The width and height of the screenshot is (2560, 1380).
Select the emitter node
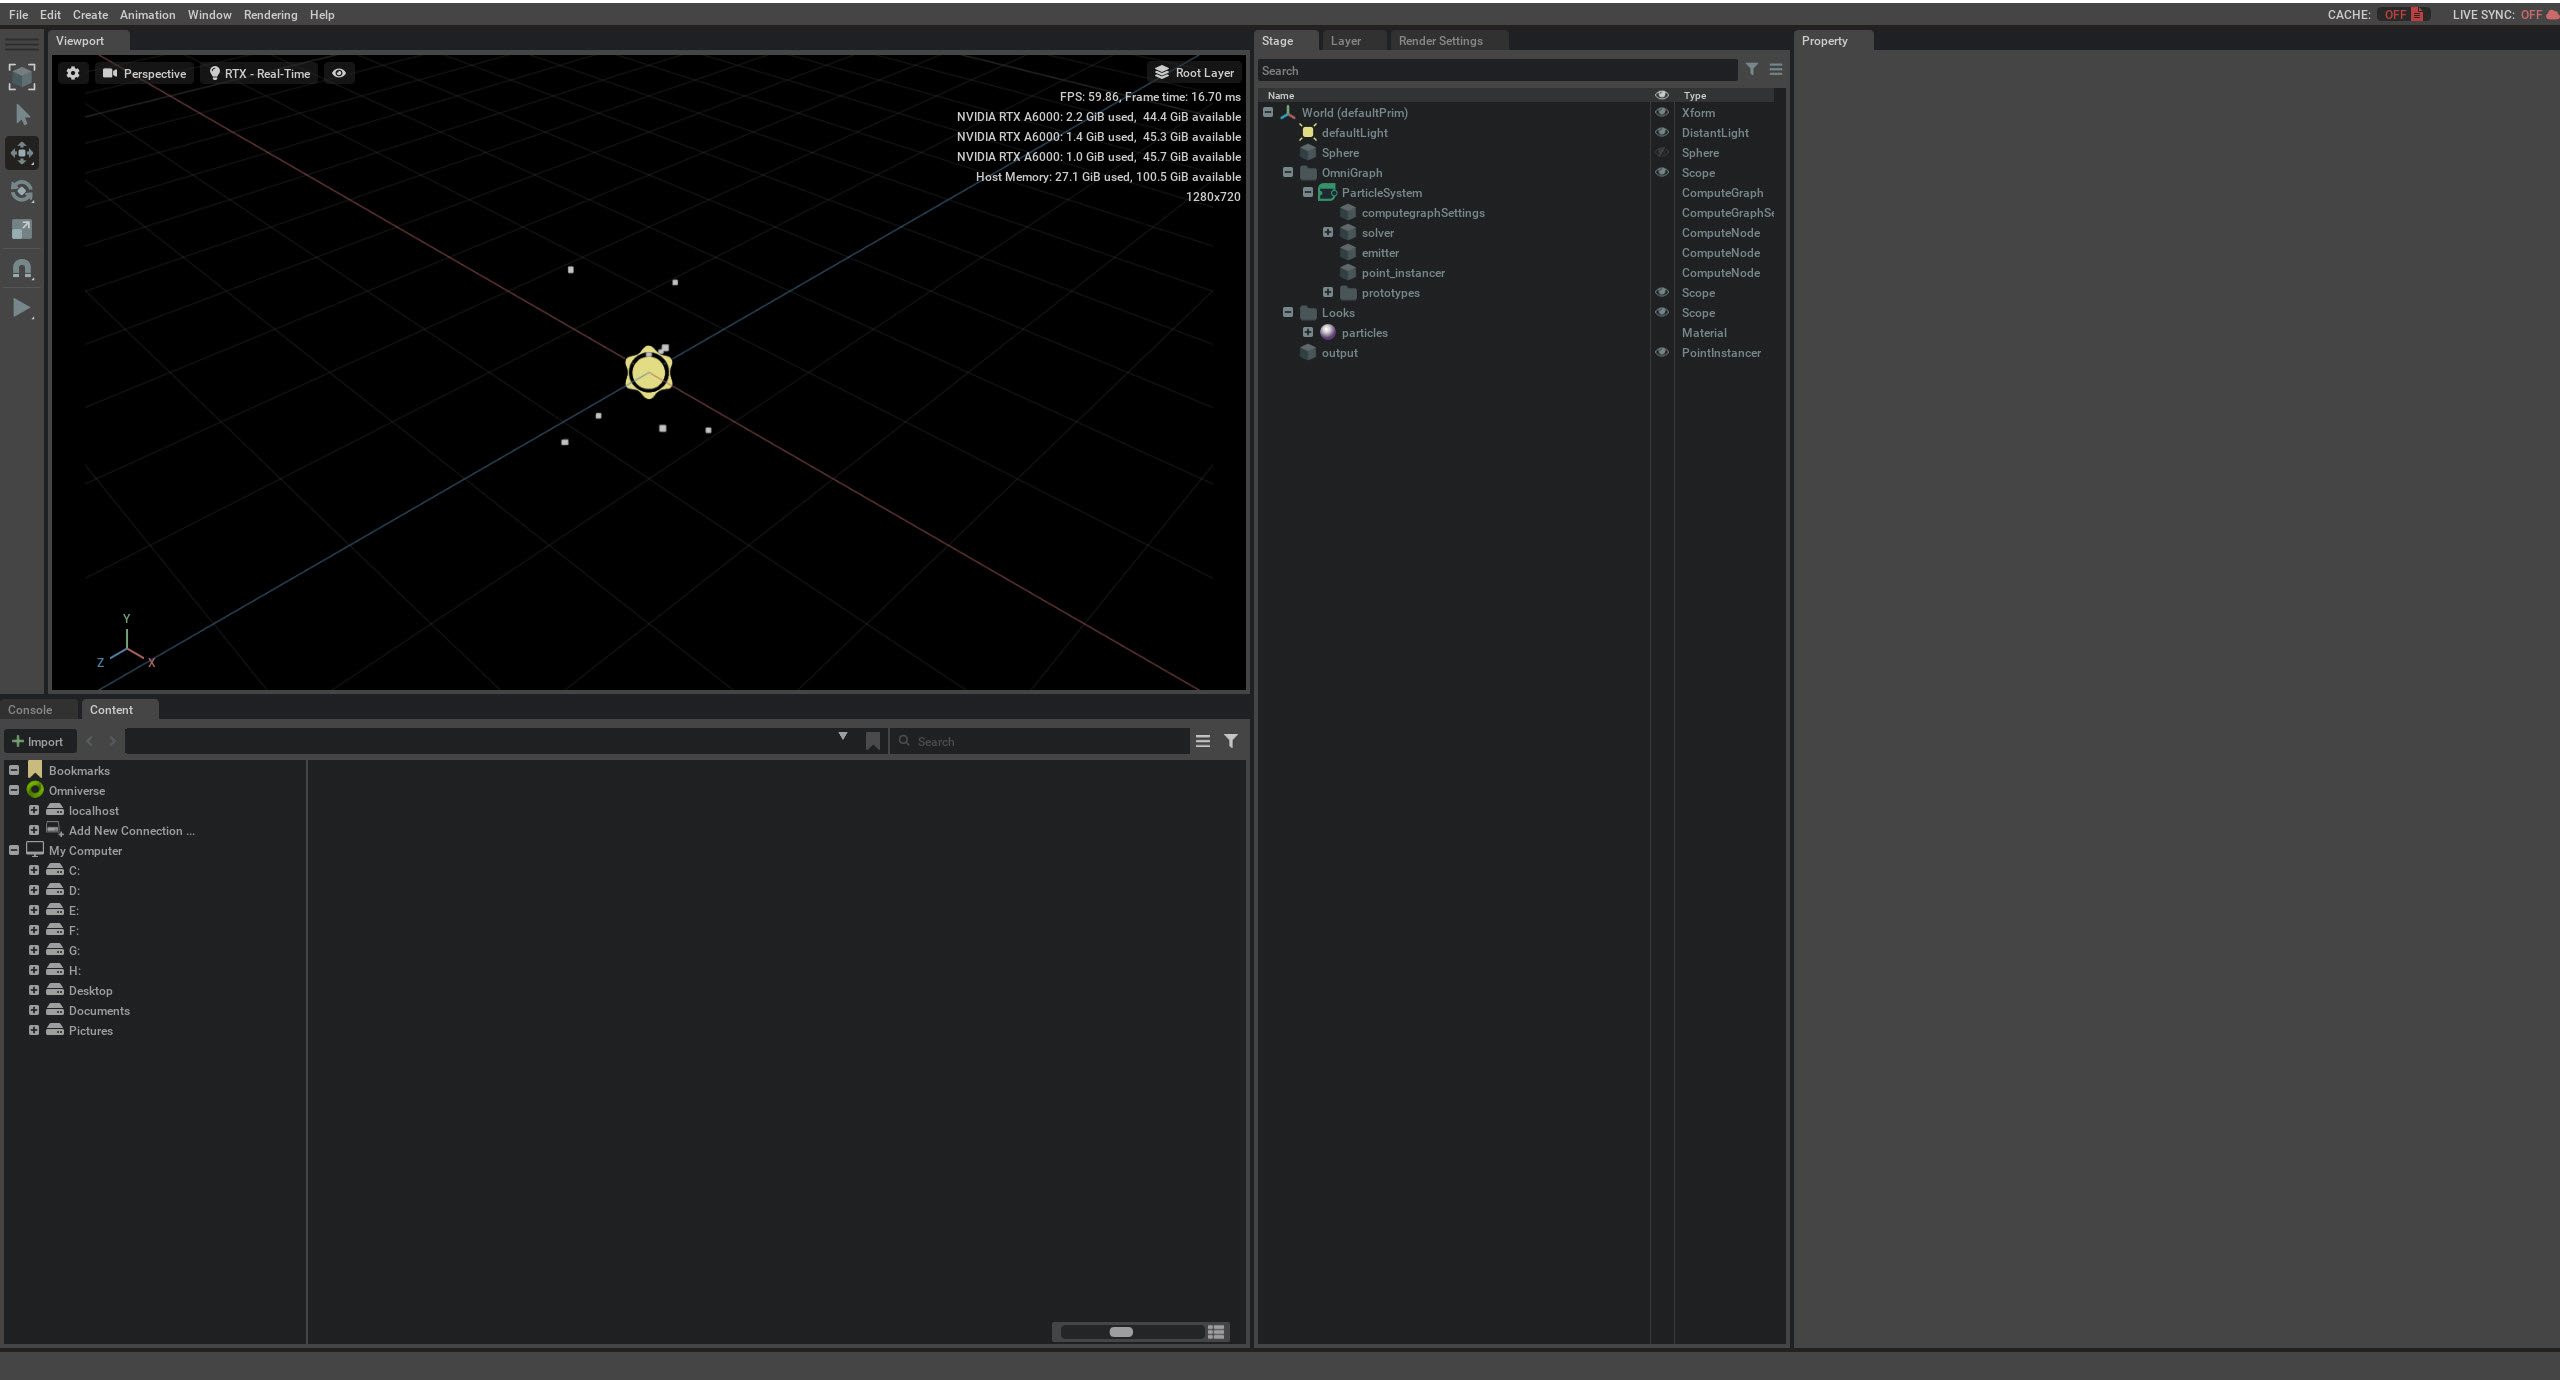tap(1380, 253)
